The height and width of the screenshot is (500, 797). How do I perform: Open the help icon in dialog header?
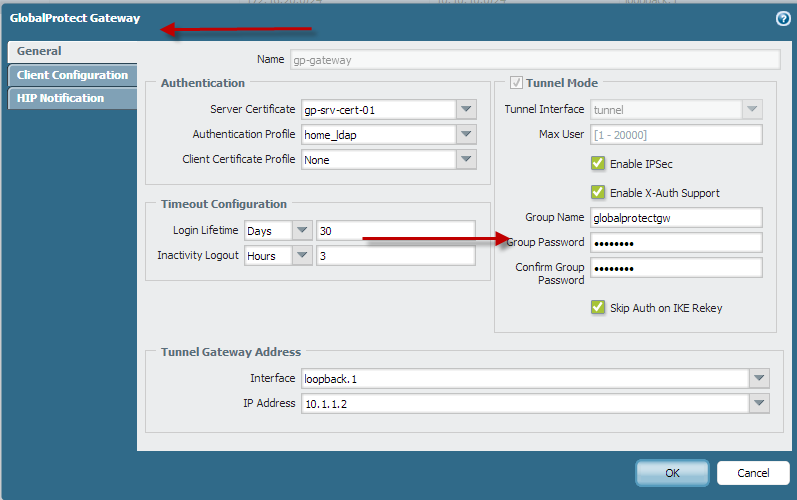783,19
